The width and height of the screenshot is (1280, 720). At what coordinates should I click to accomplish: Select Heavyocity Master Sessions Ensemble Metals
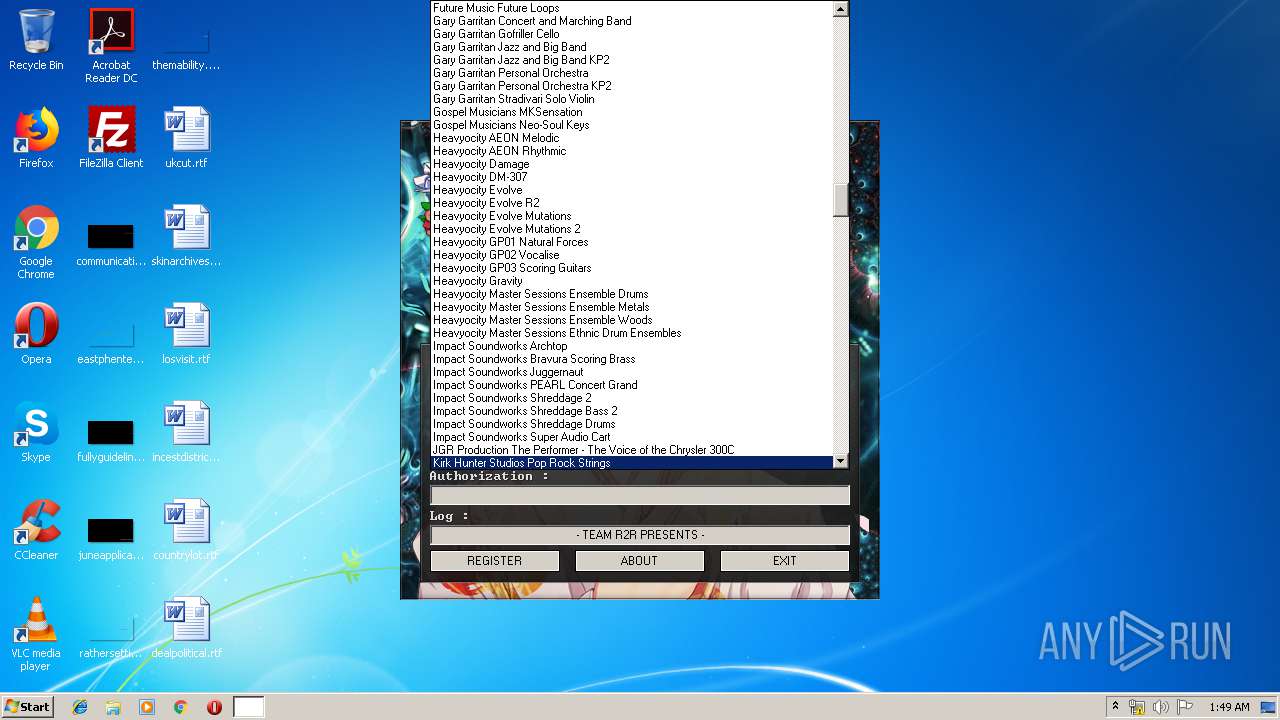coord(632,307)
